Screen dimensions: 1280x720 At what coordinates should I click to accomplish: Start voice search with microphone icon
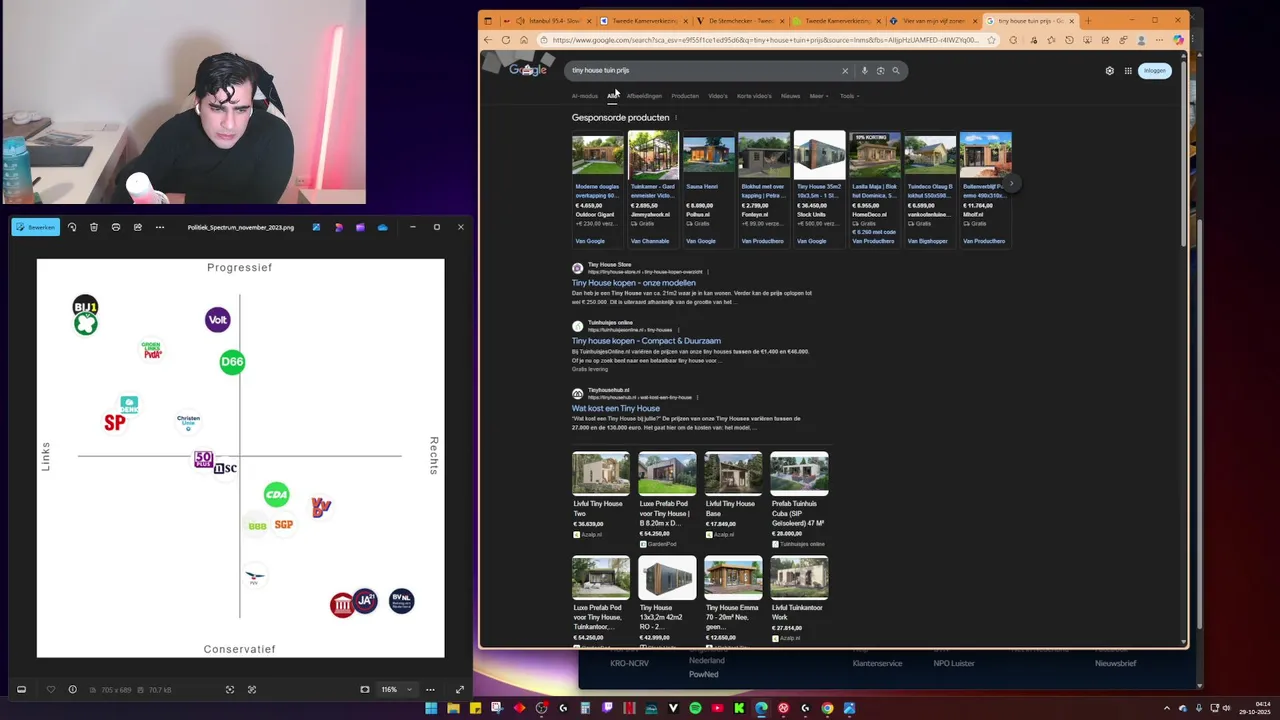click(x=865, y=71)
